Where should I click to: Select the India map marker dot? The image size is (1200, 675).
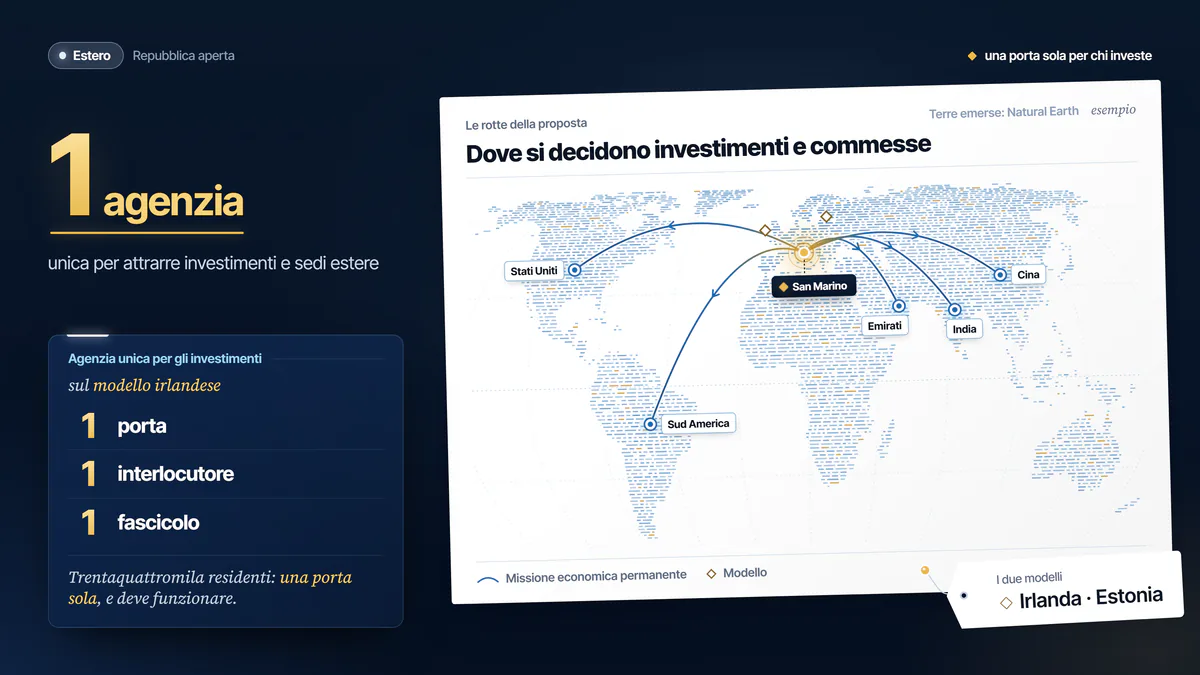click(x=955, y=310)
